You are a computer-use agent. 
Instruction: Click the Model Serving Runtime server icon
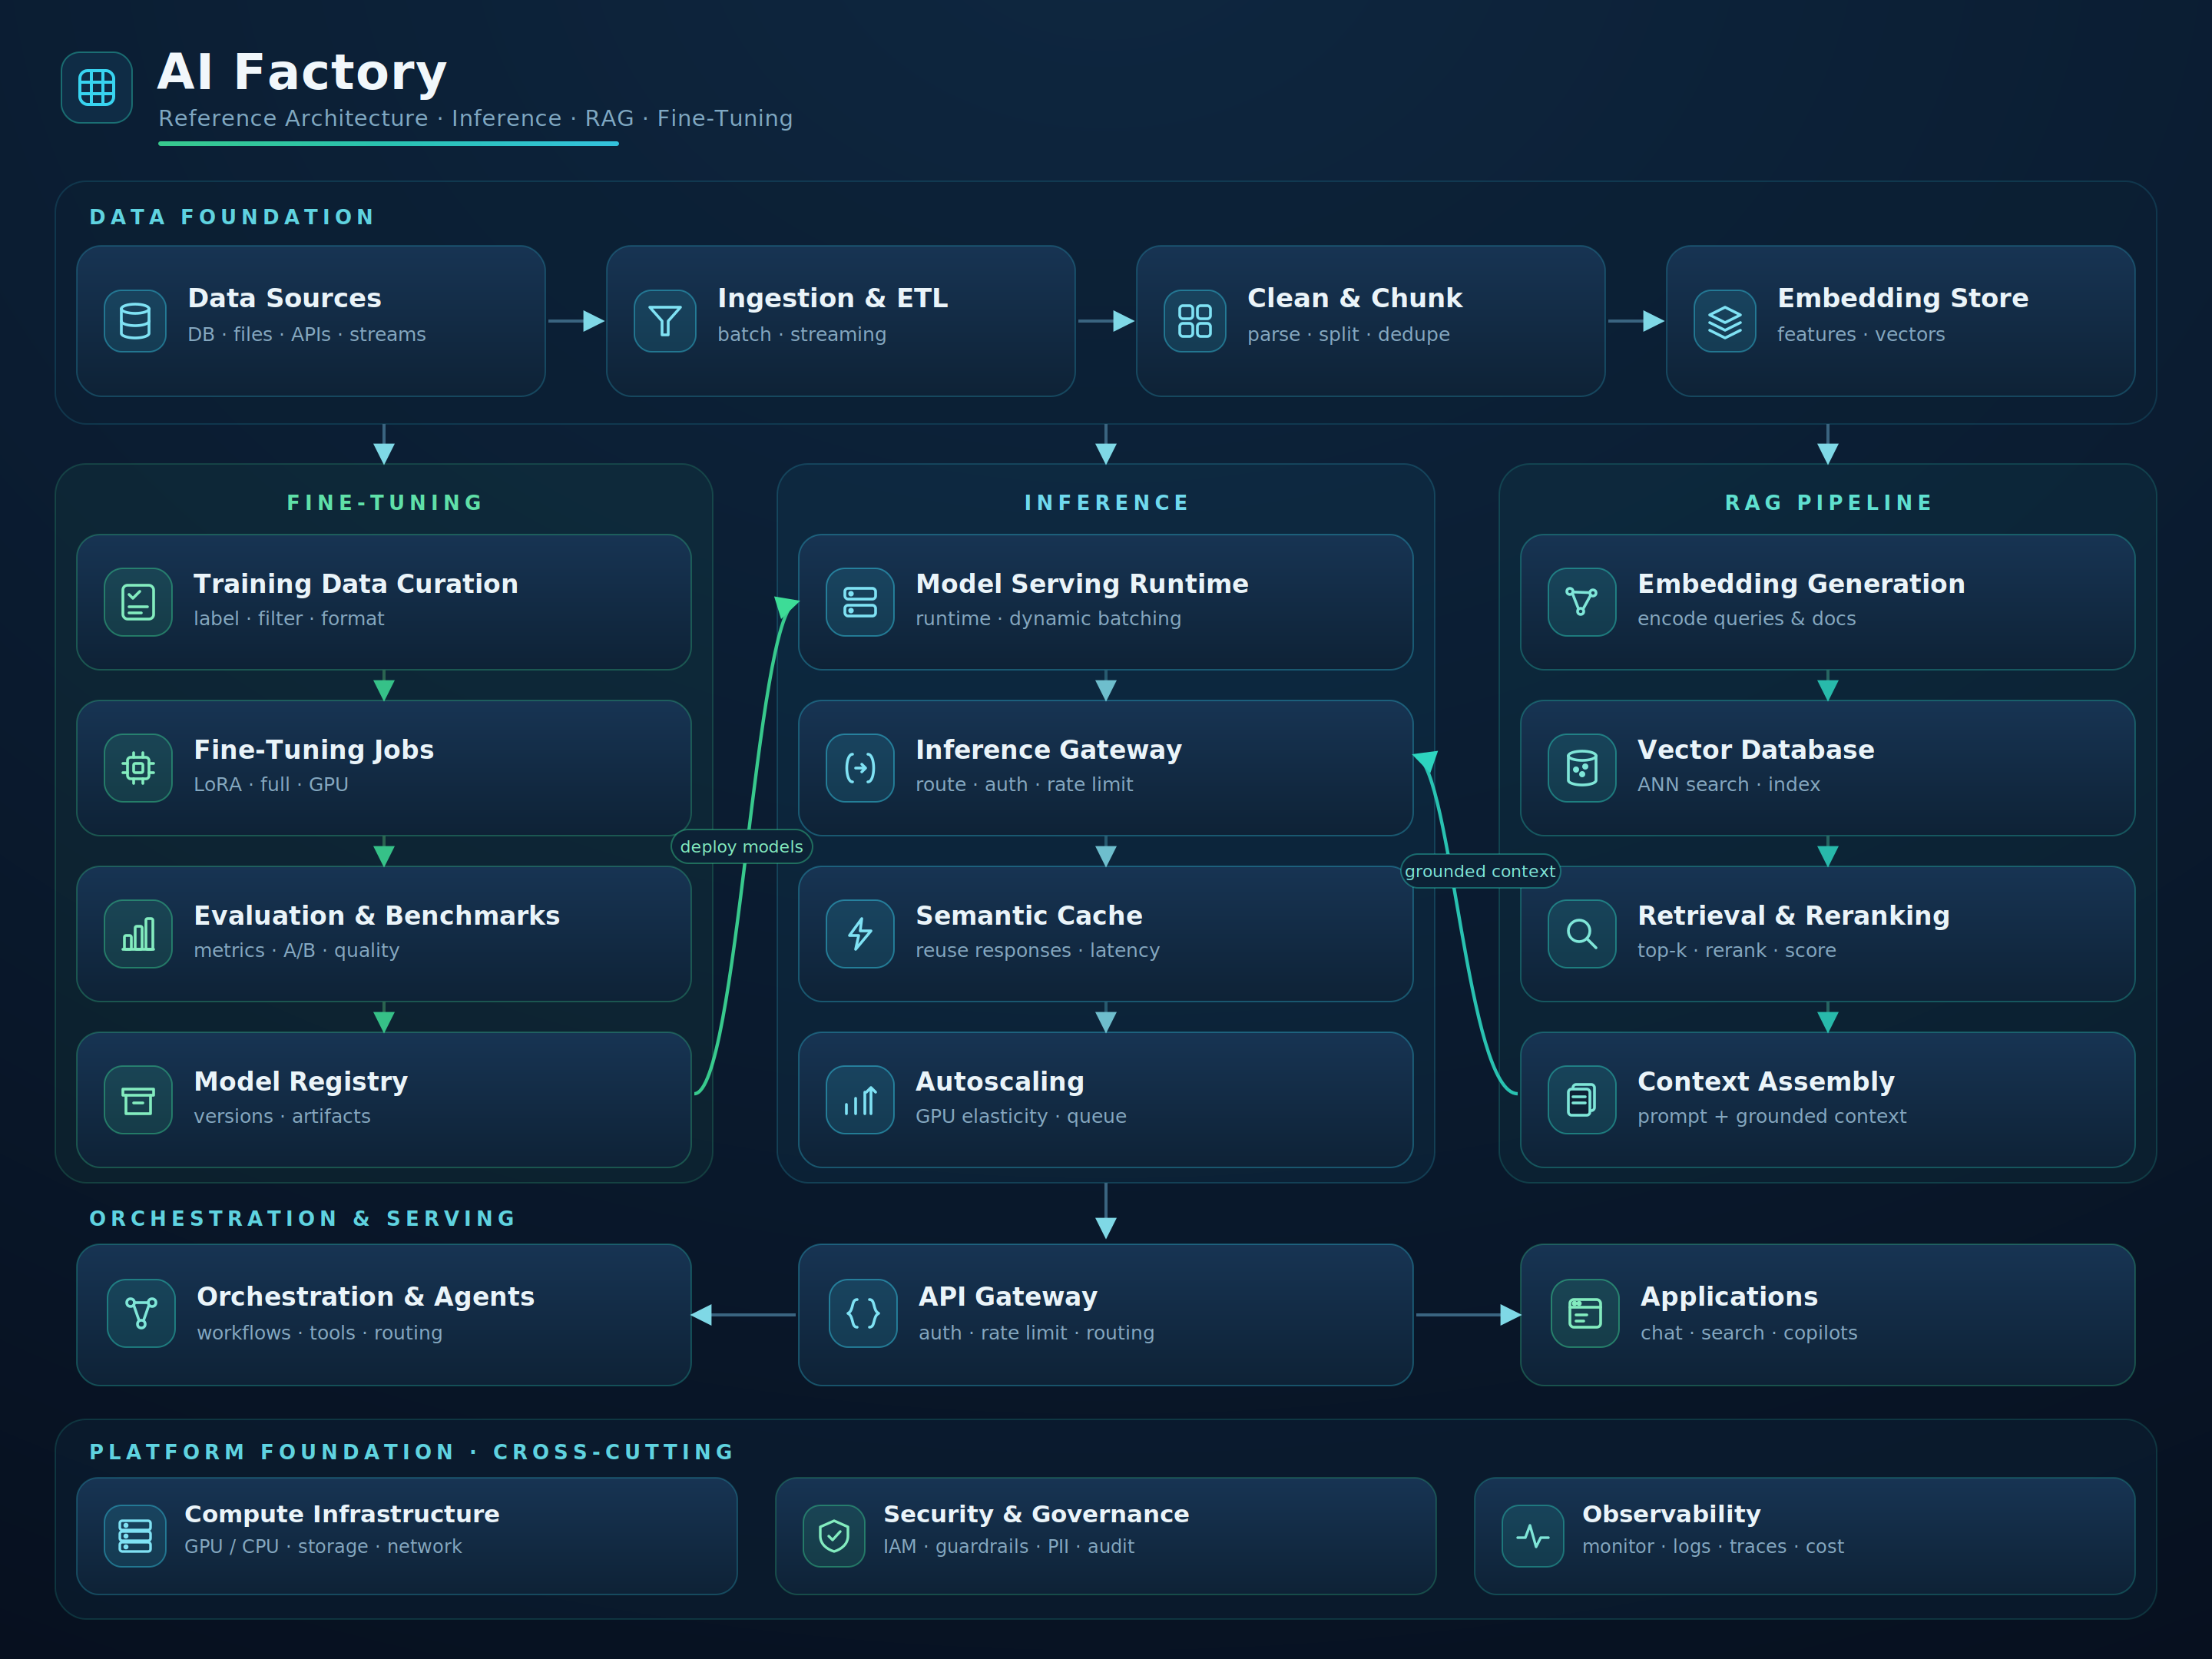tap(860, 602)
